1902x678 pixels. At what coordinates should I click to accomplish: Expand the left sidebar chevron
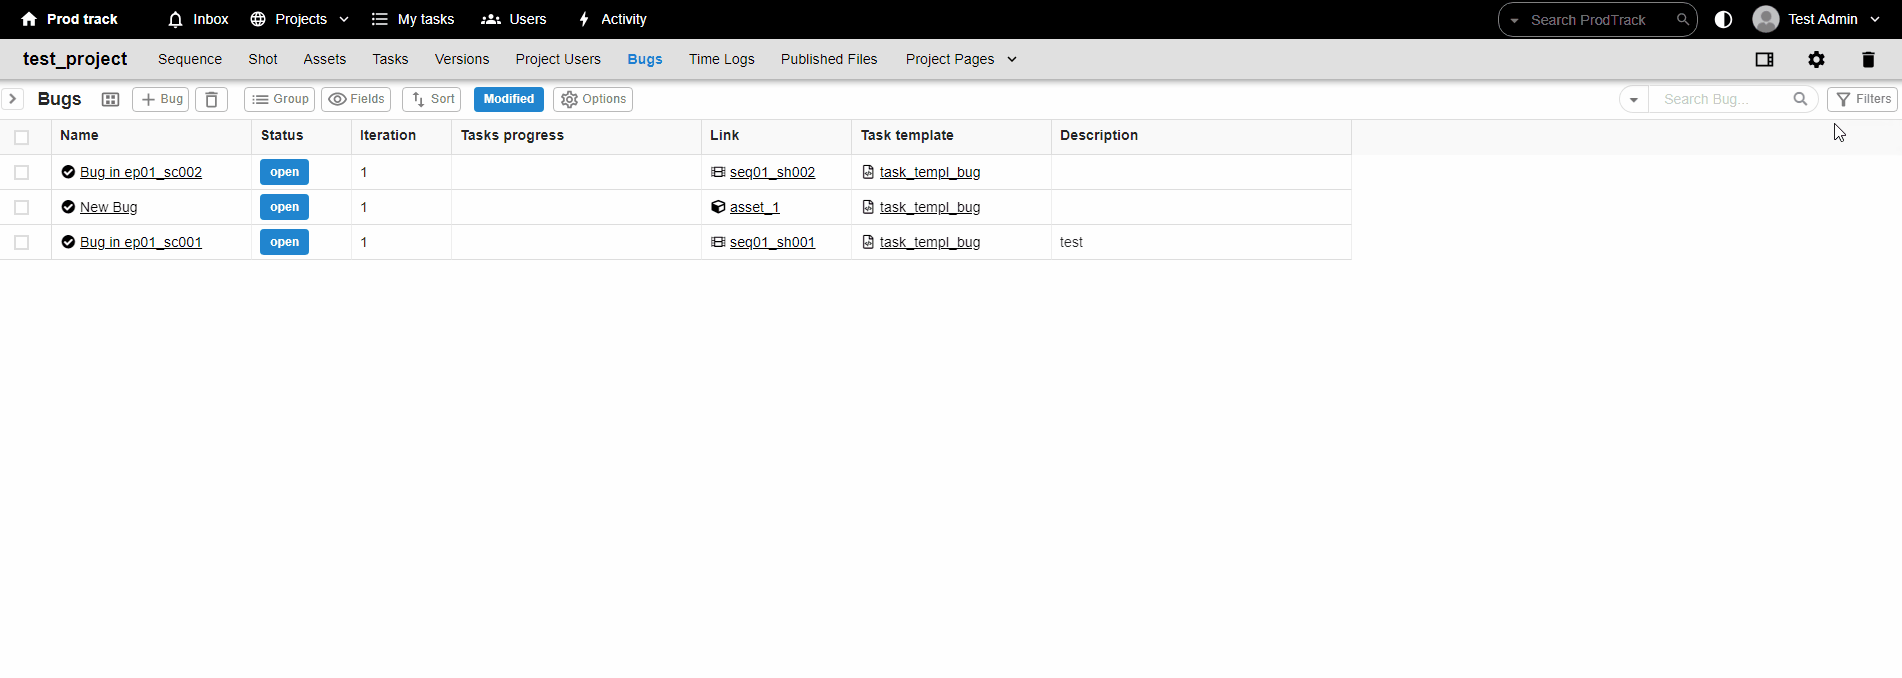pyautogui.click(x=13, y=99)
